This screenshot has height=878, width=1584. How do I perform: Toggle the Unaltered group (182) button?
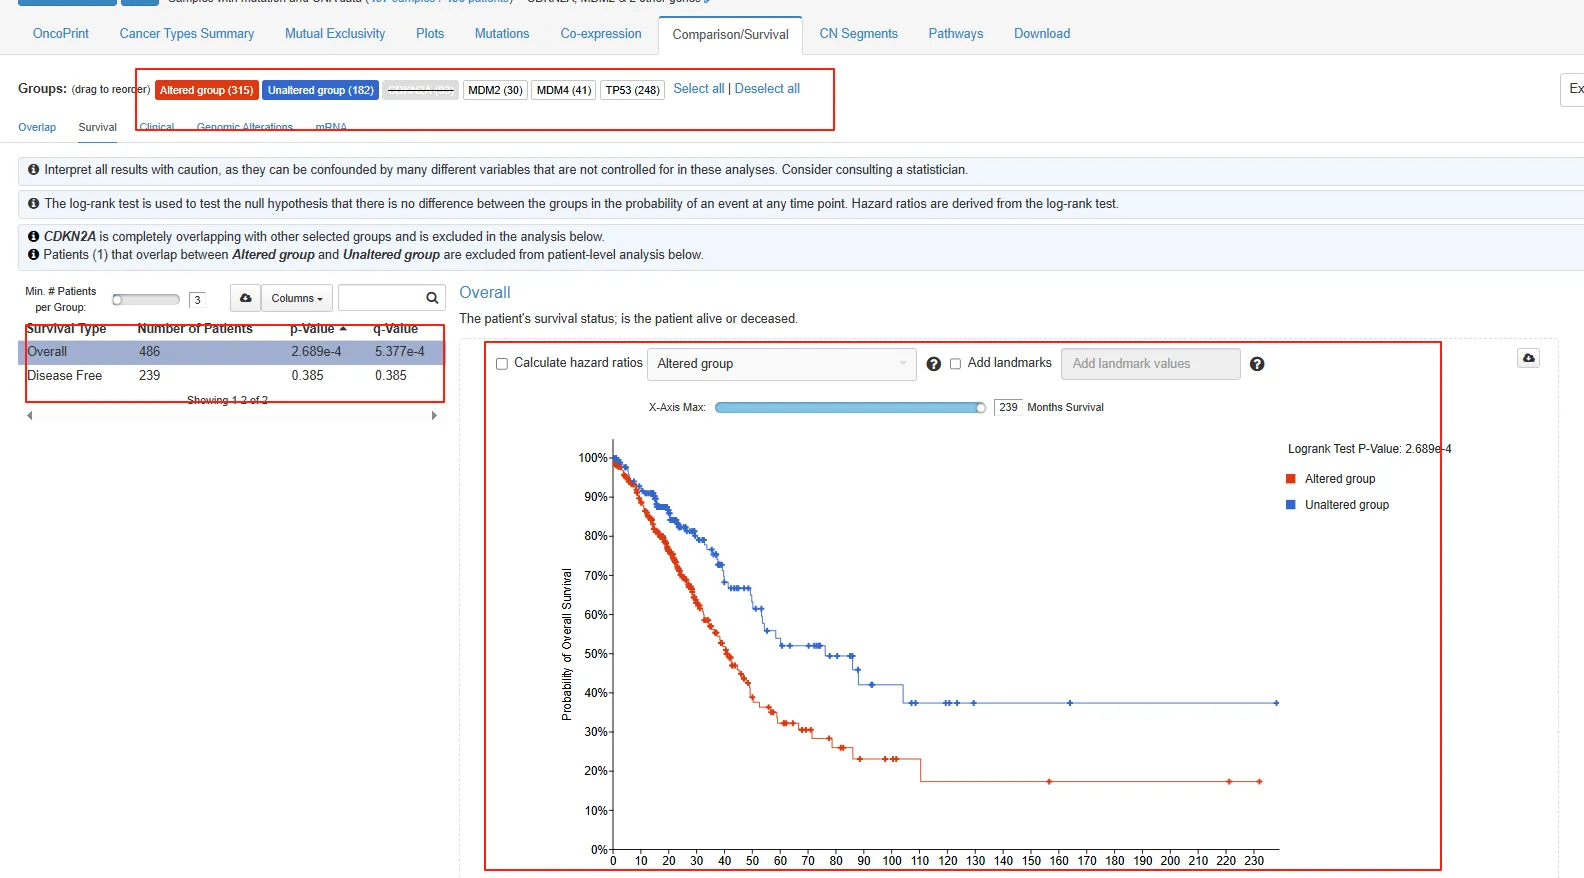[x=320, y=90]
